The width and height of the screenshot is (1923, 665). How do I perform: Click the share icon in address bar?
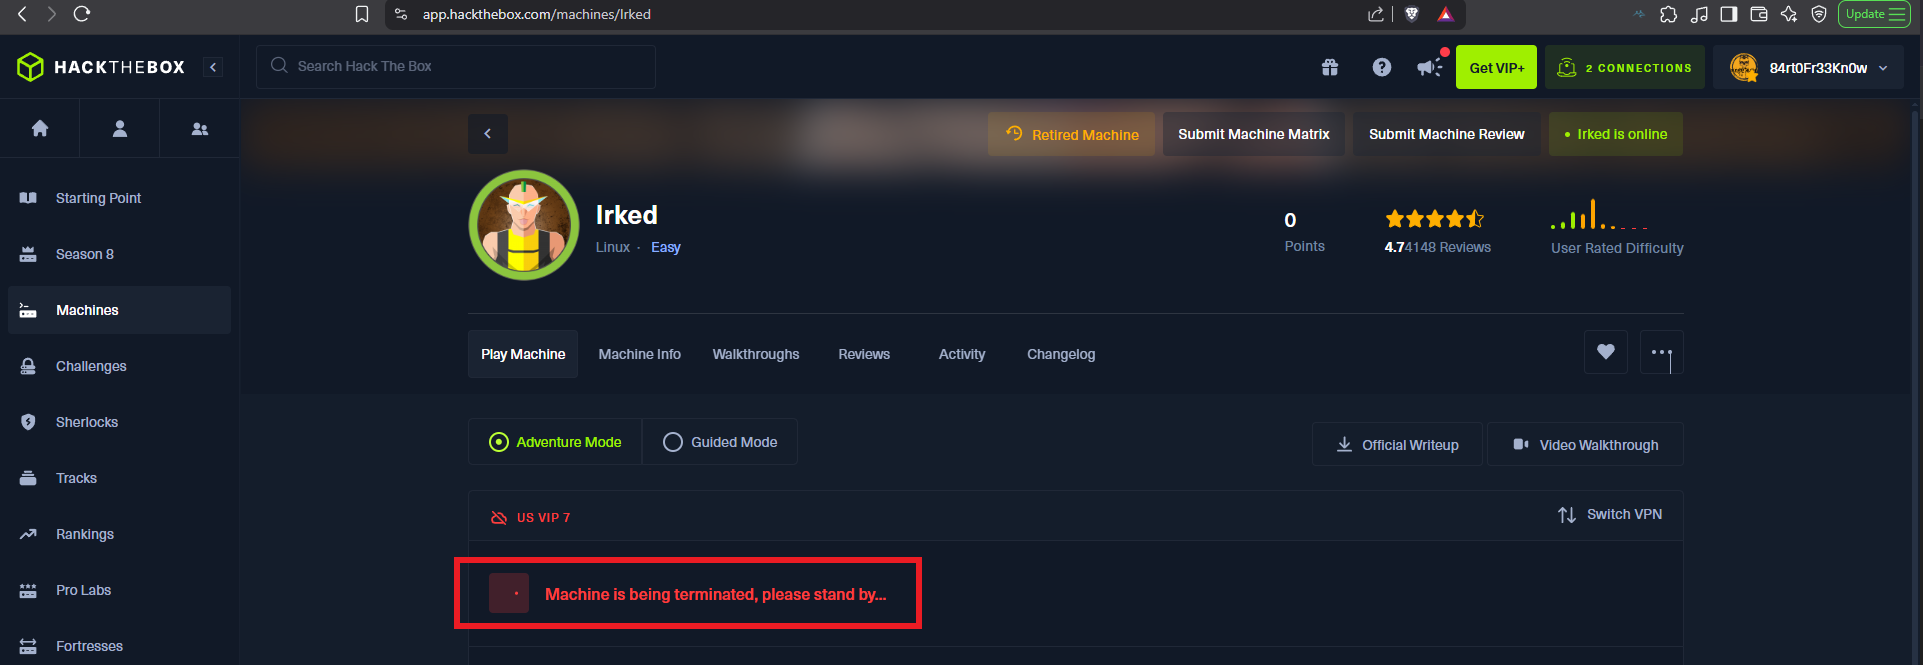[1376, 14]
